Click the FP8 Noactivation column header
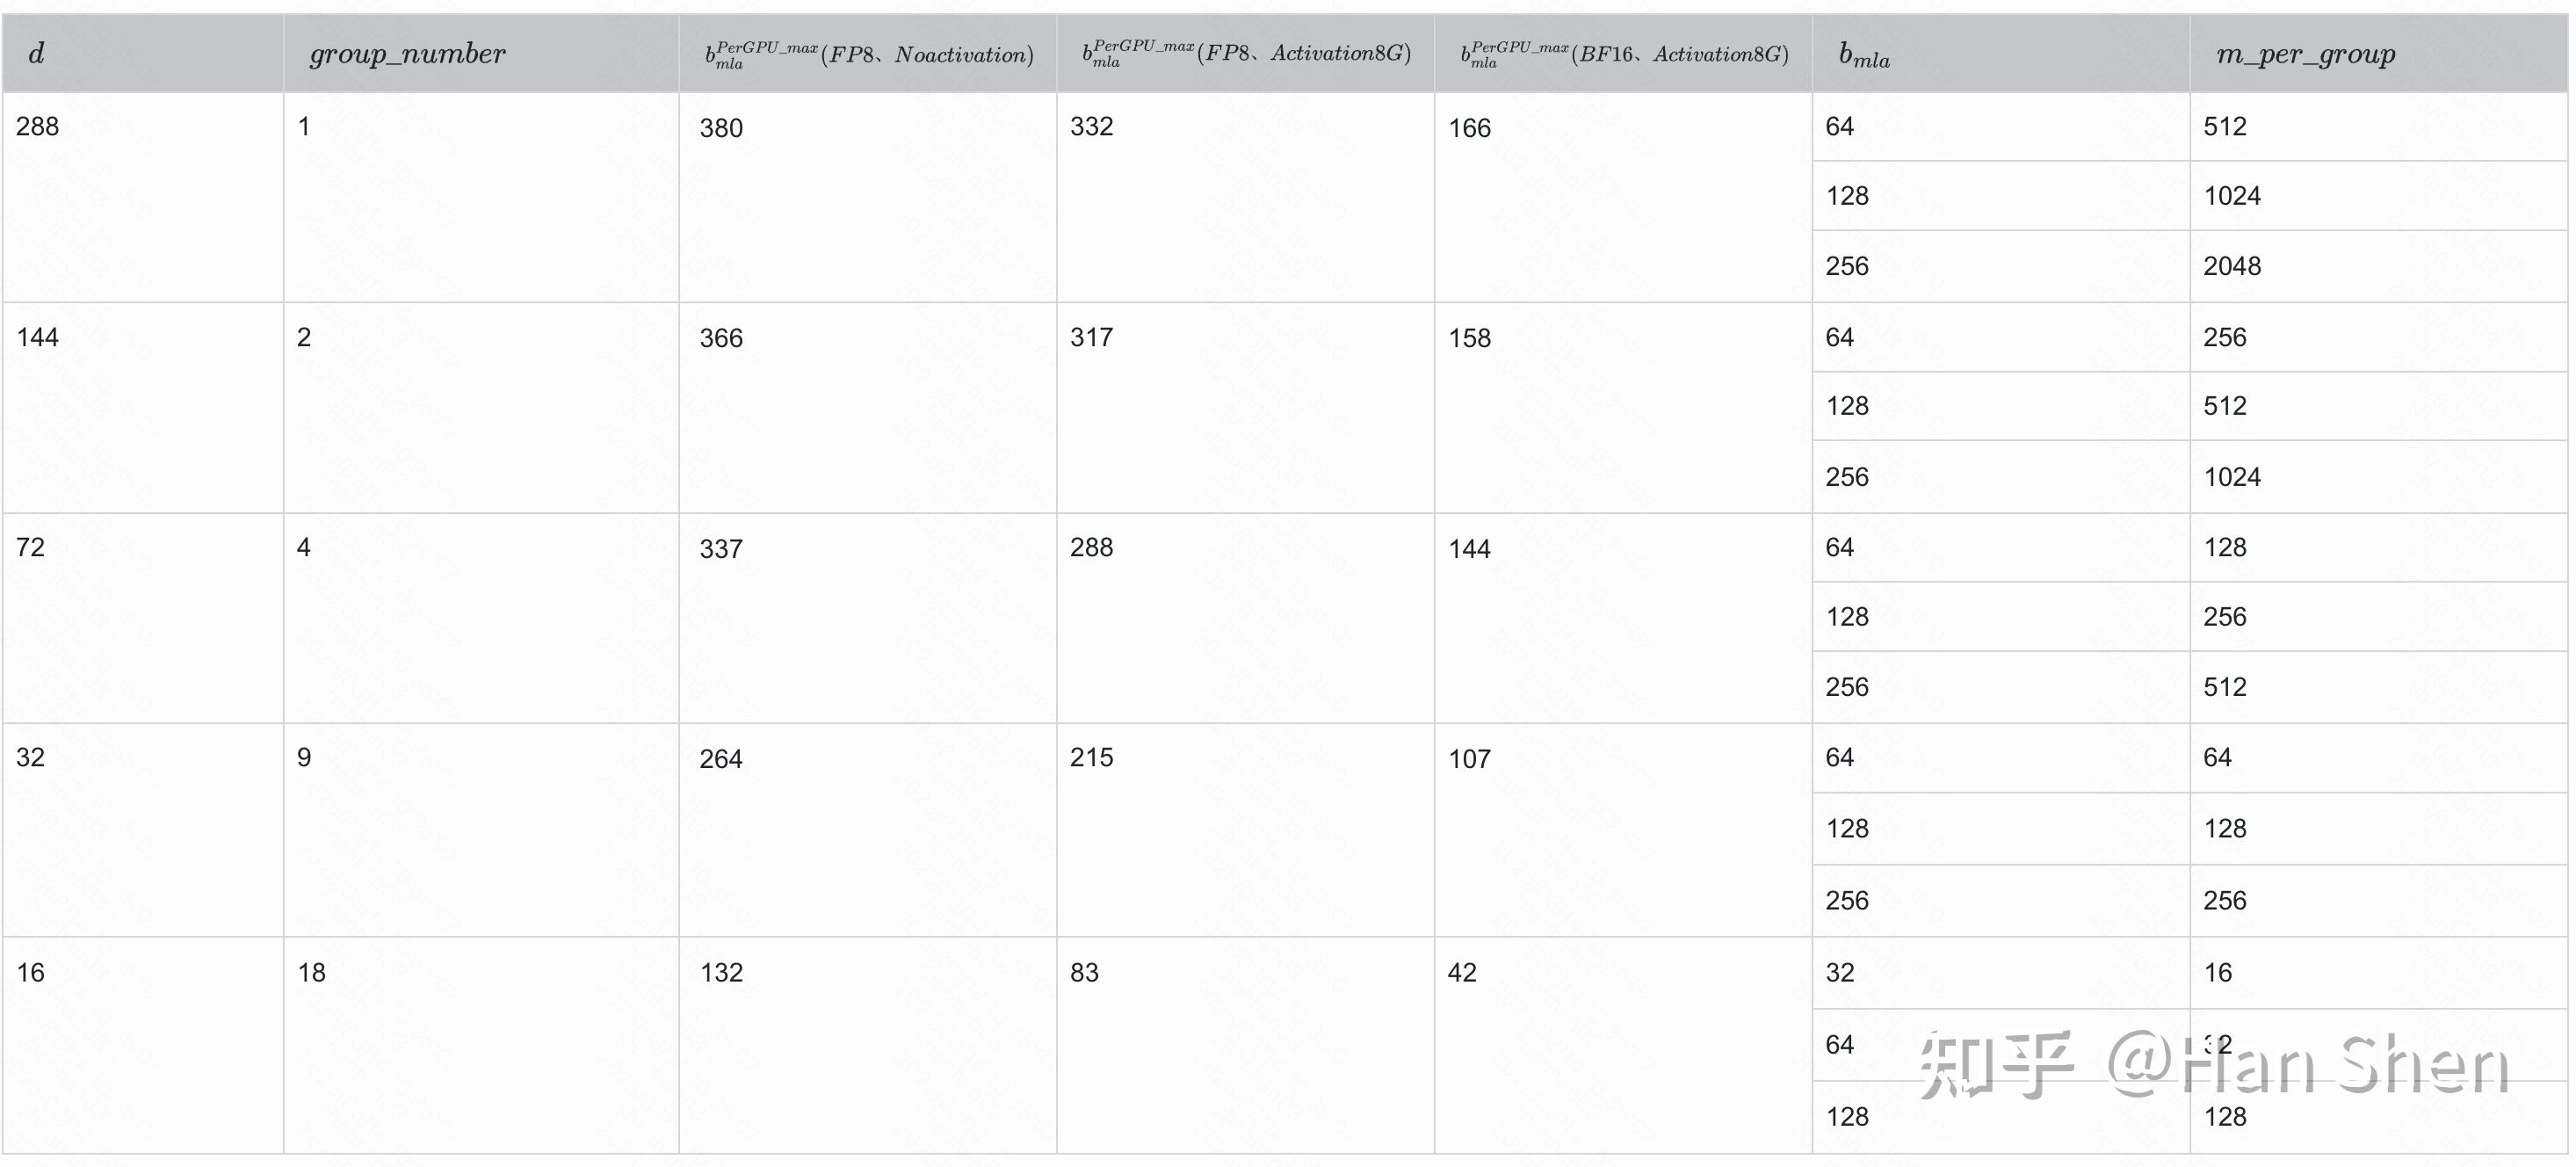 pos(868,54)
